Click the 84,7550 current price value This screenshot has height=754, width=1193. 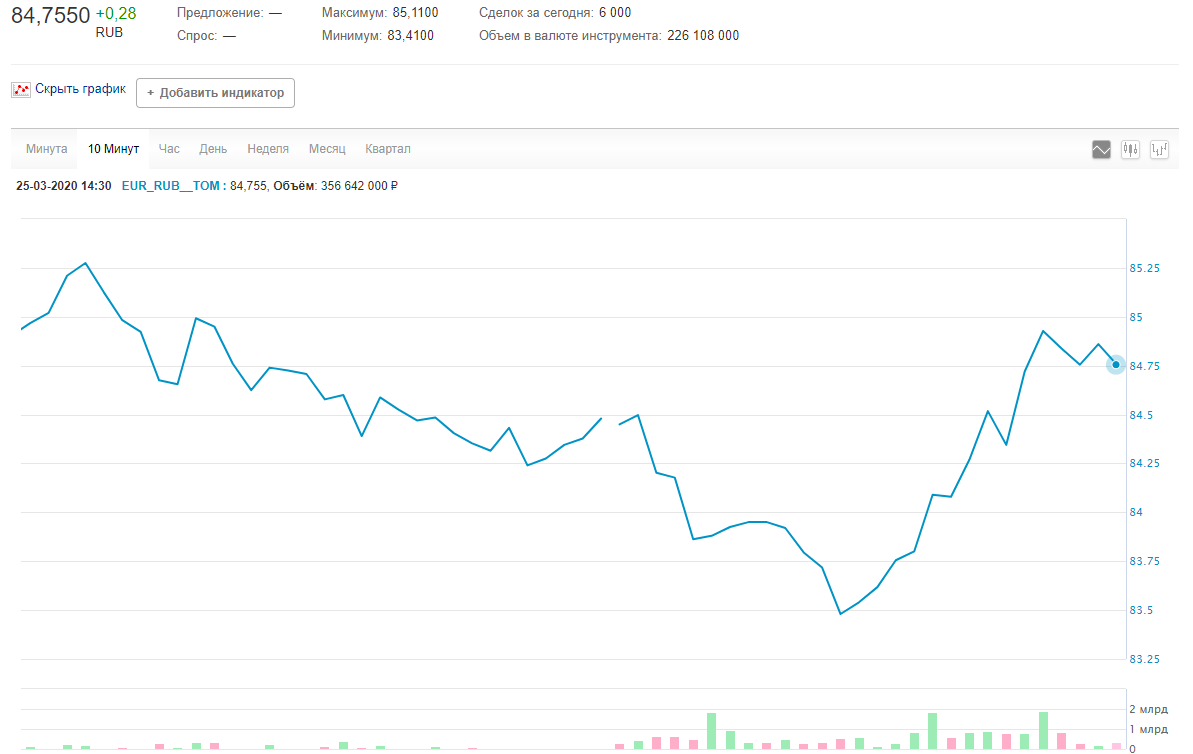(50, 15)
